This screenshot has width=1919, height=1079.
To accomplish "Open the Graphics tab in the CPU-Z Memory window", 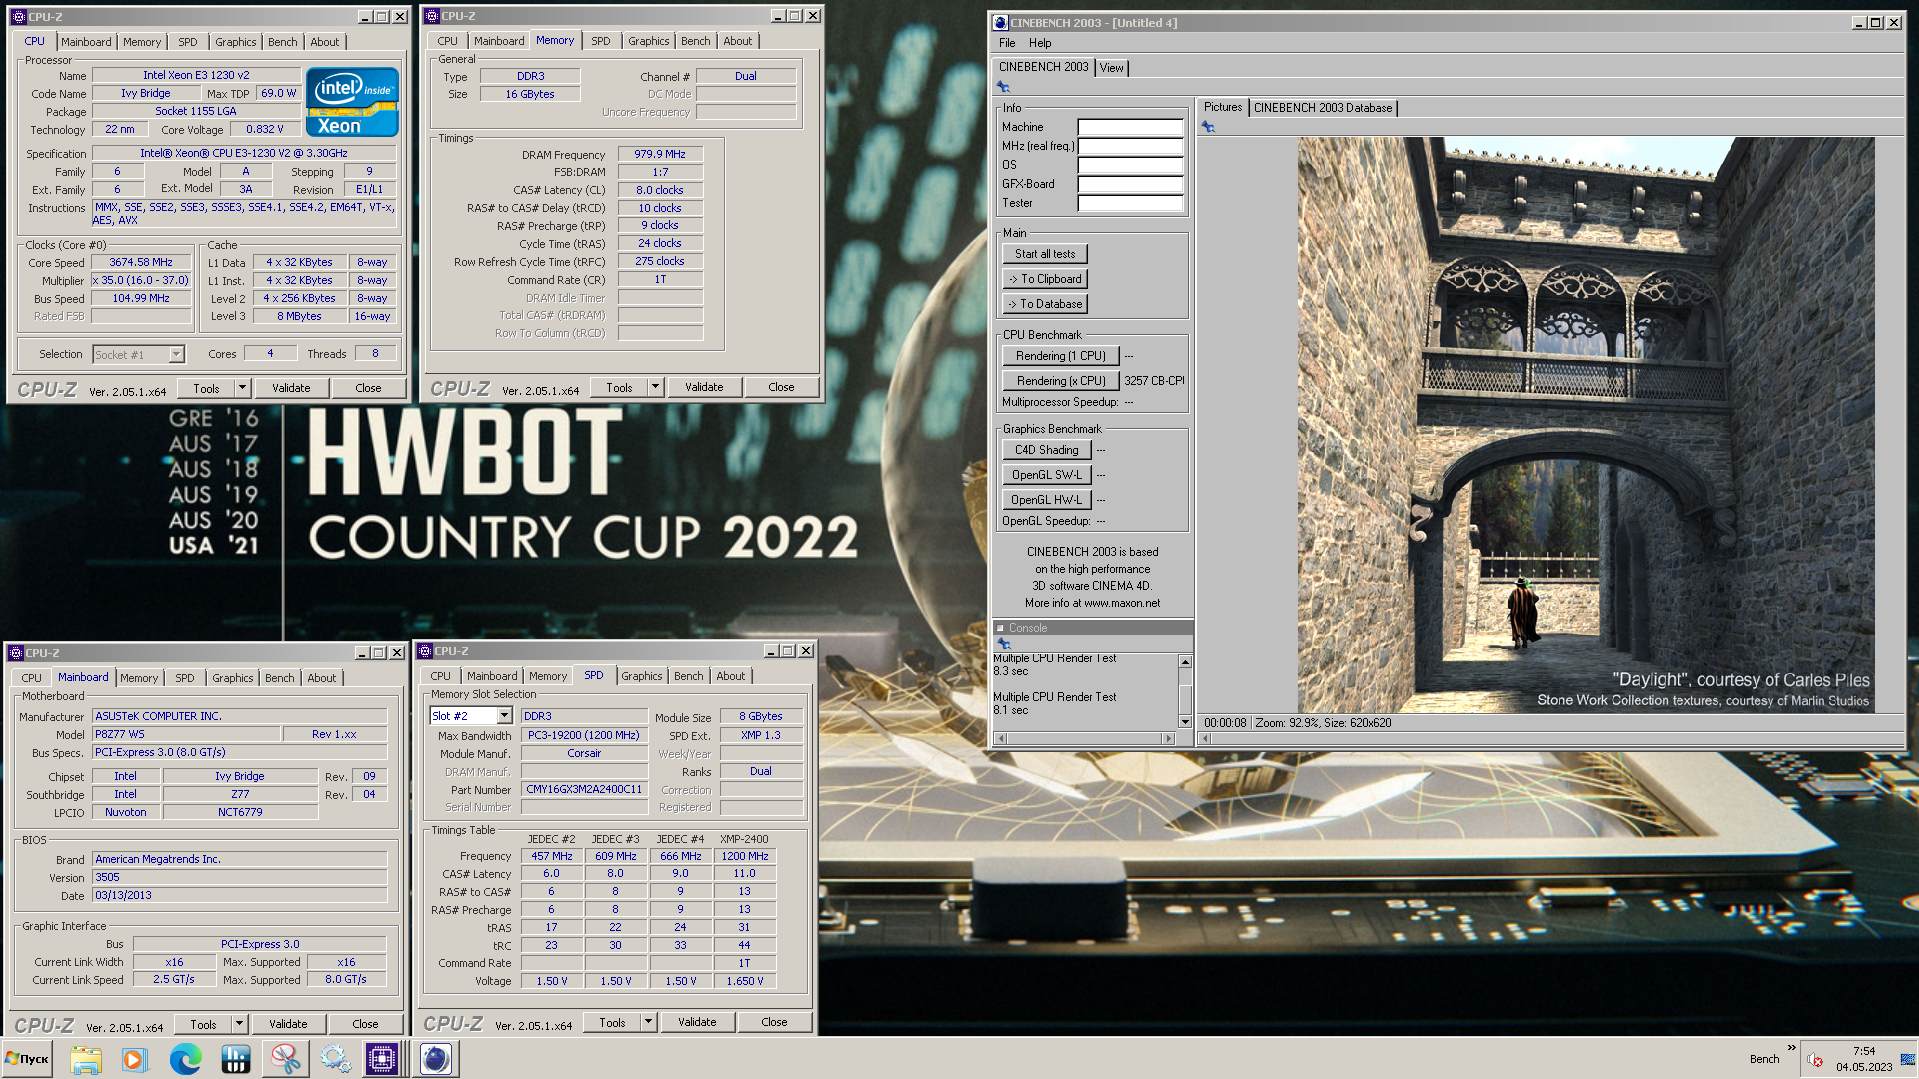I will 648,41.
